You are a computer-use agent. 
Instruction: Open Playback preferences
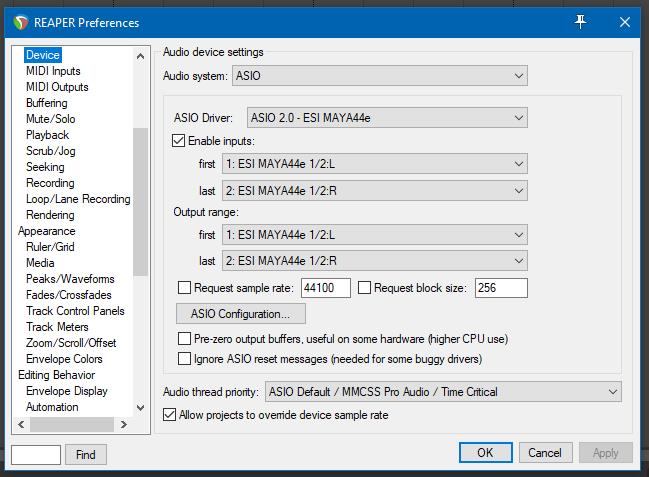[x=47, y=135]
